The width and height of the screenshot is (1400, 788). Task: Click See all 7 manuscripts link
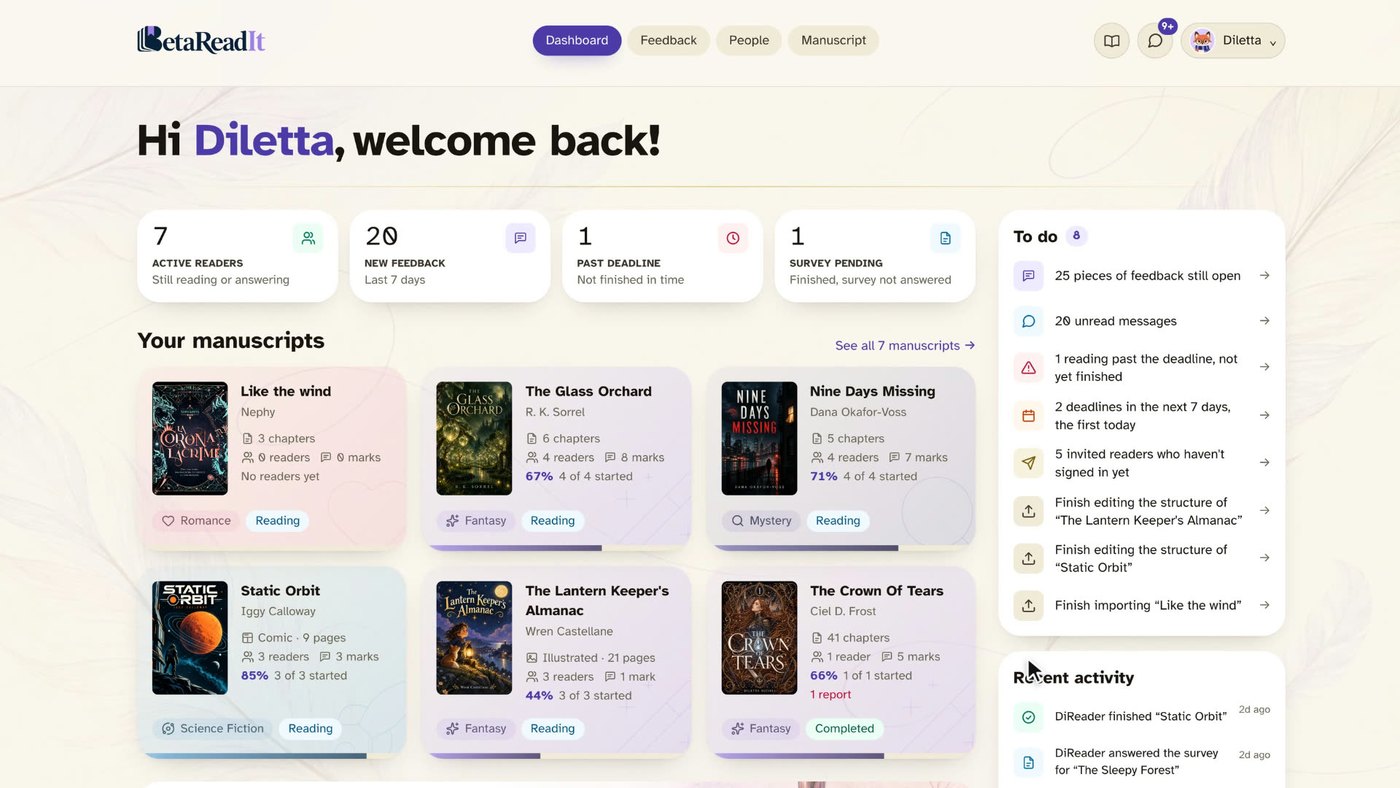click(905, 345)
